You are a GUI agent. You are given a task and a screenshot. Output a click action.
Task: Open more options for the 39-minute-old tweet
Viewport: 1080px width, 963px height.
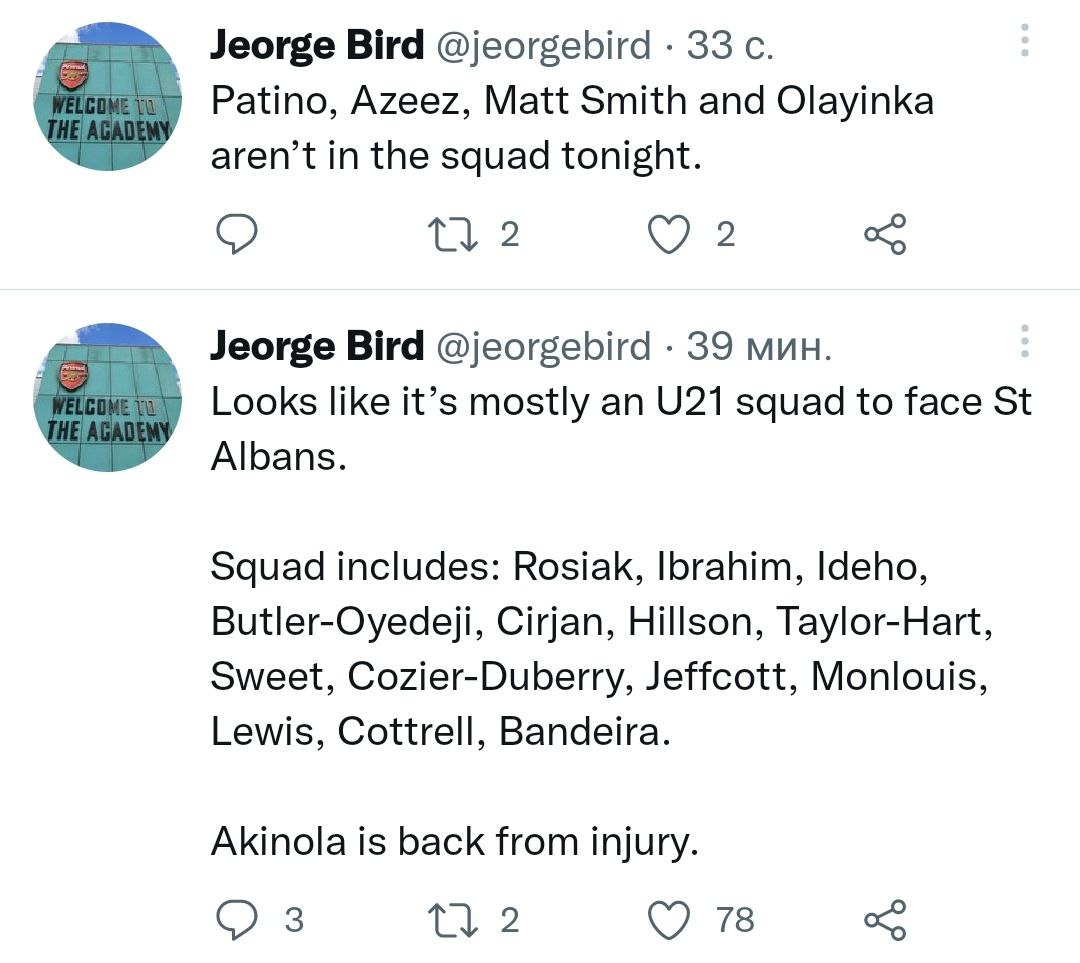click(1023, 342)
